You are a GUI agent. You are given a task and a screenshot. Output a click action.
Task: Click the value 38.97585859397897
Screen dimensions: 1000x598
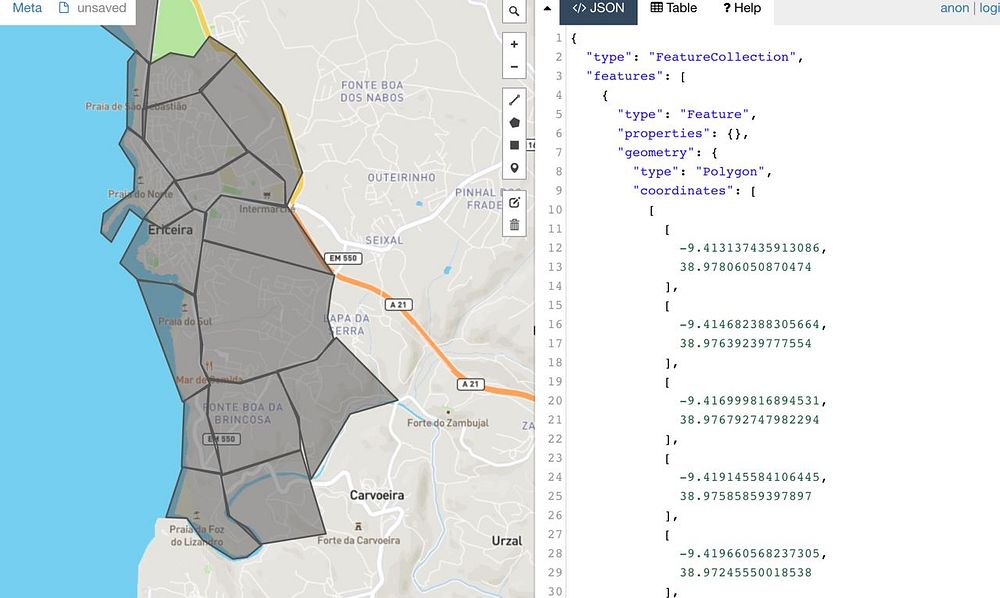pos(745,497)
